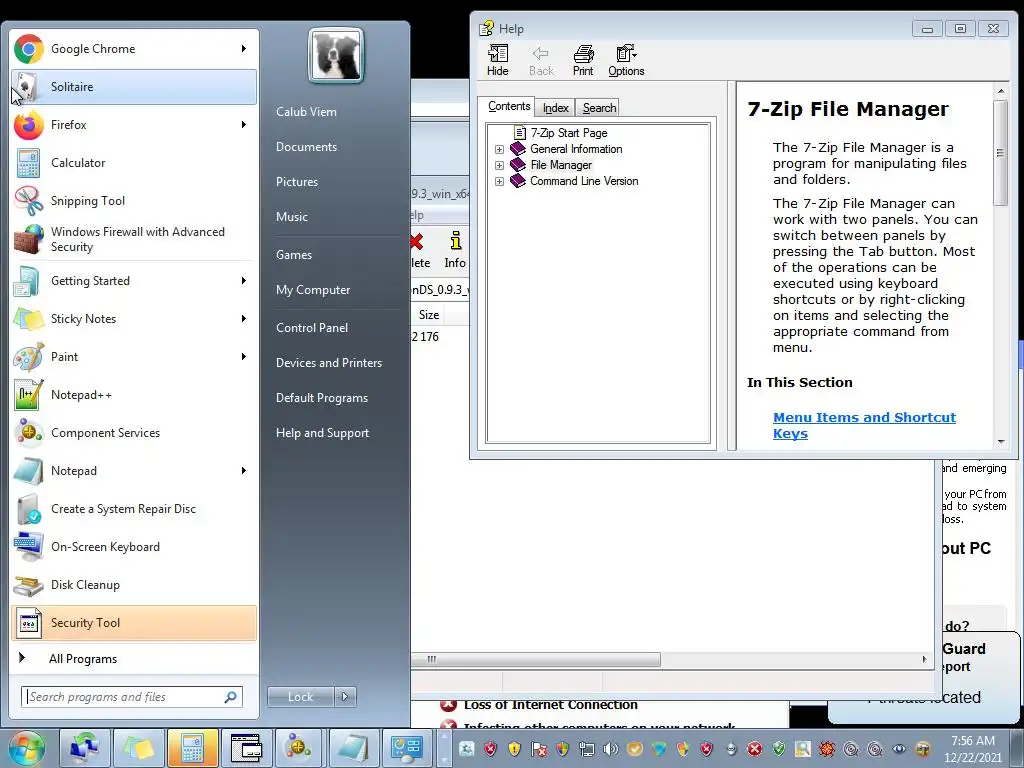Open Pictures from Start menu
Screen dimensions: 1024x768
coord(297,182)
